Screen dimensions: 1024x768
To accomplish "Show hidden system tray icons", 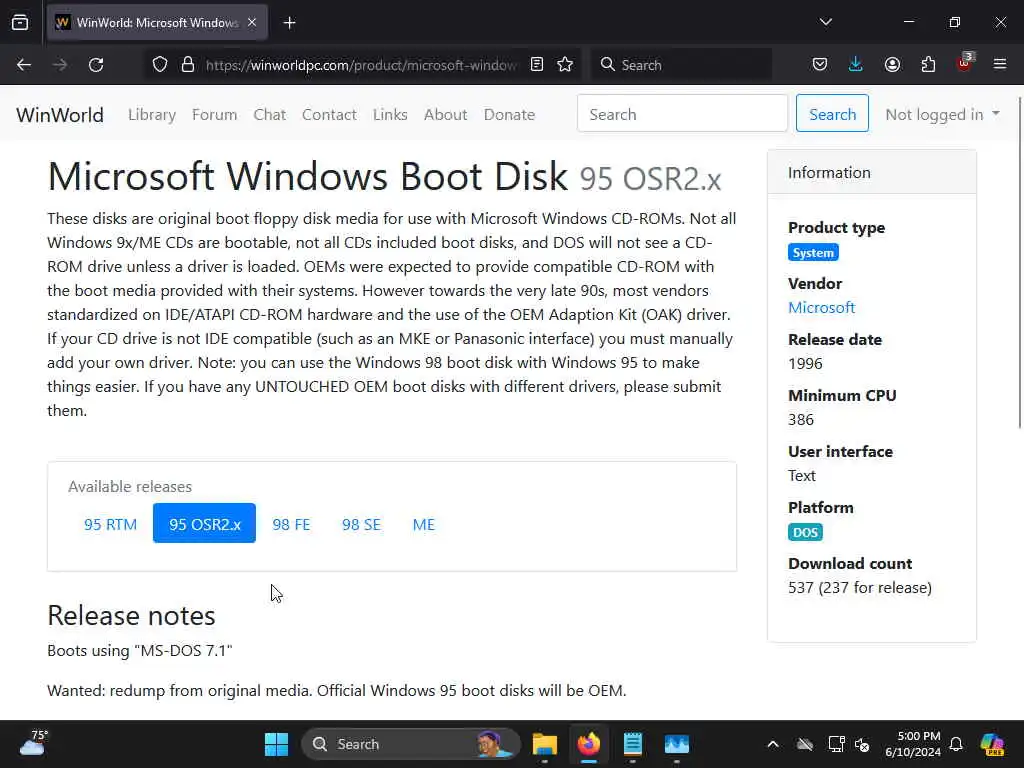I will [x=773, y=744].
